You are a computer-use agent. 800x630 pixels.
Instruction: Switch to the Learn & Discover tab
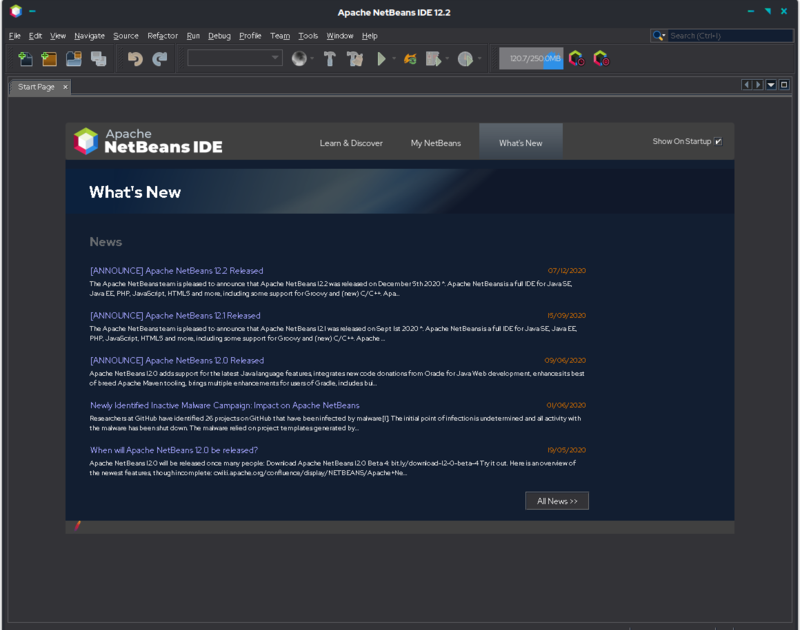pos(351,143)
